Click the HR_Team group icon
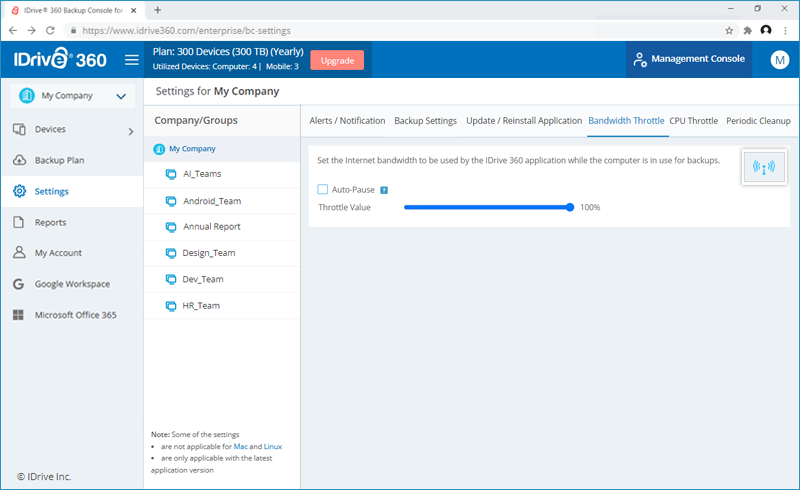This screenshot has width=800, height=490. pyautogui.click(x=171, y=306)
